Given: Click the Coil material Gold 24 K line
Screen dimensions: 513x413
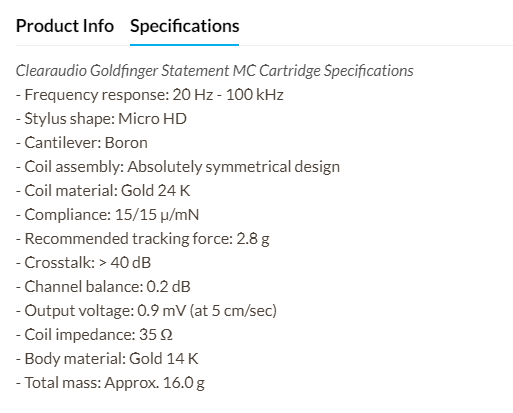Looking at the screenshot, I should pyautogui.click(x=103, y=191).
